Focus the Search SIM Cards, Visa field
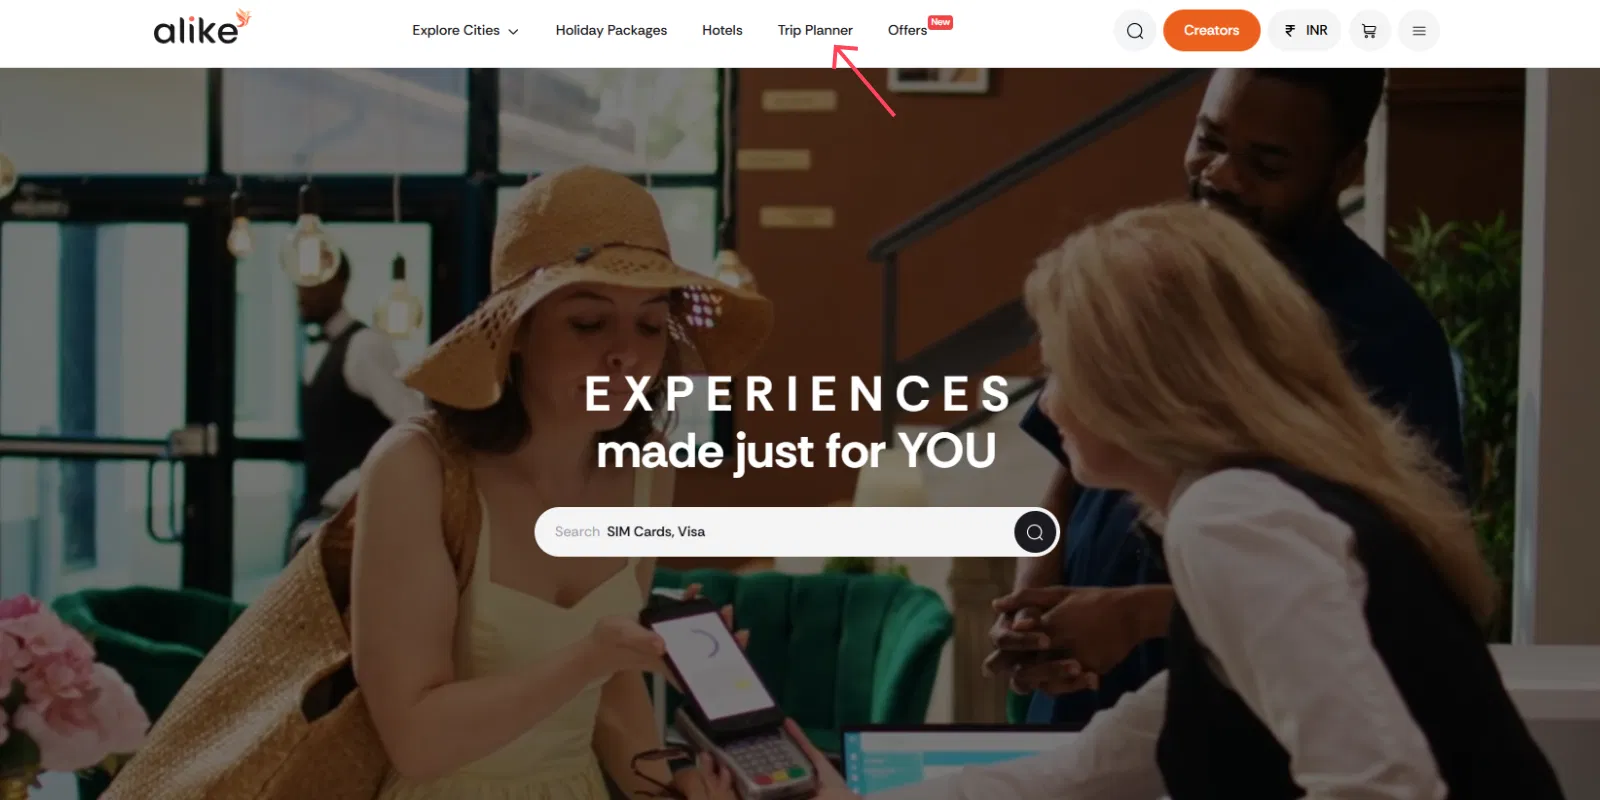The width and height of the screenshot is (1600, 800). coord(775,532)
